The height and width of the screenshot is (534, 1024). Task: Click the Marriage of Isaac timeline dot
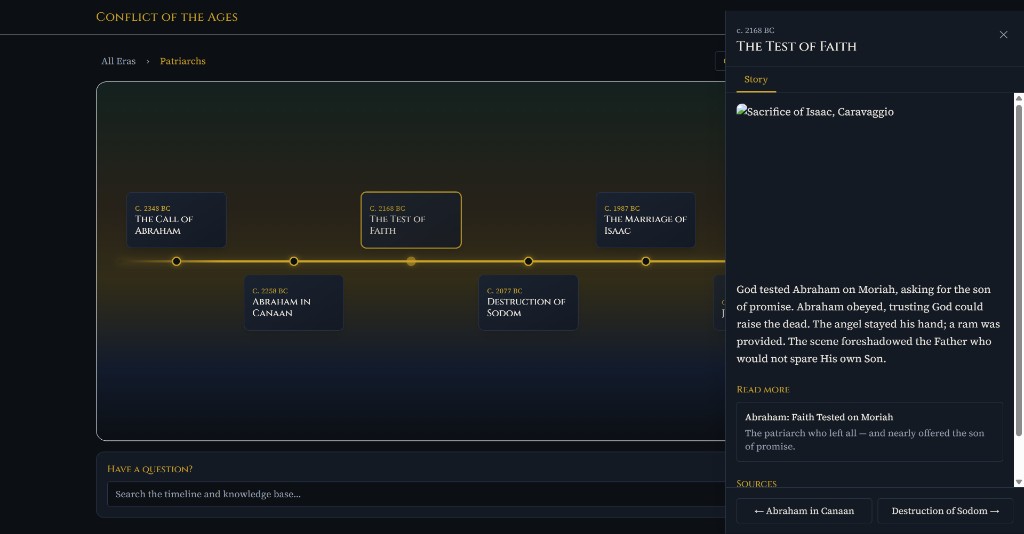pyautogui.click(x=645, y=261)
